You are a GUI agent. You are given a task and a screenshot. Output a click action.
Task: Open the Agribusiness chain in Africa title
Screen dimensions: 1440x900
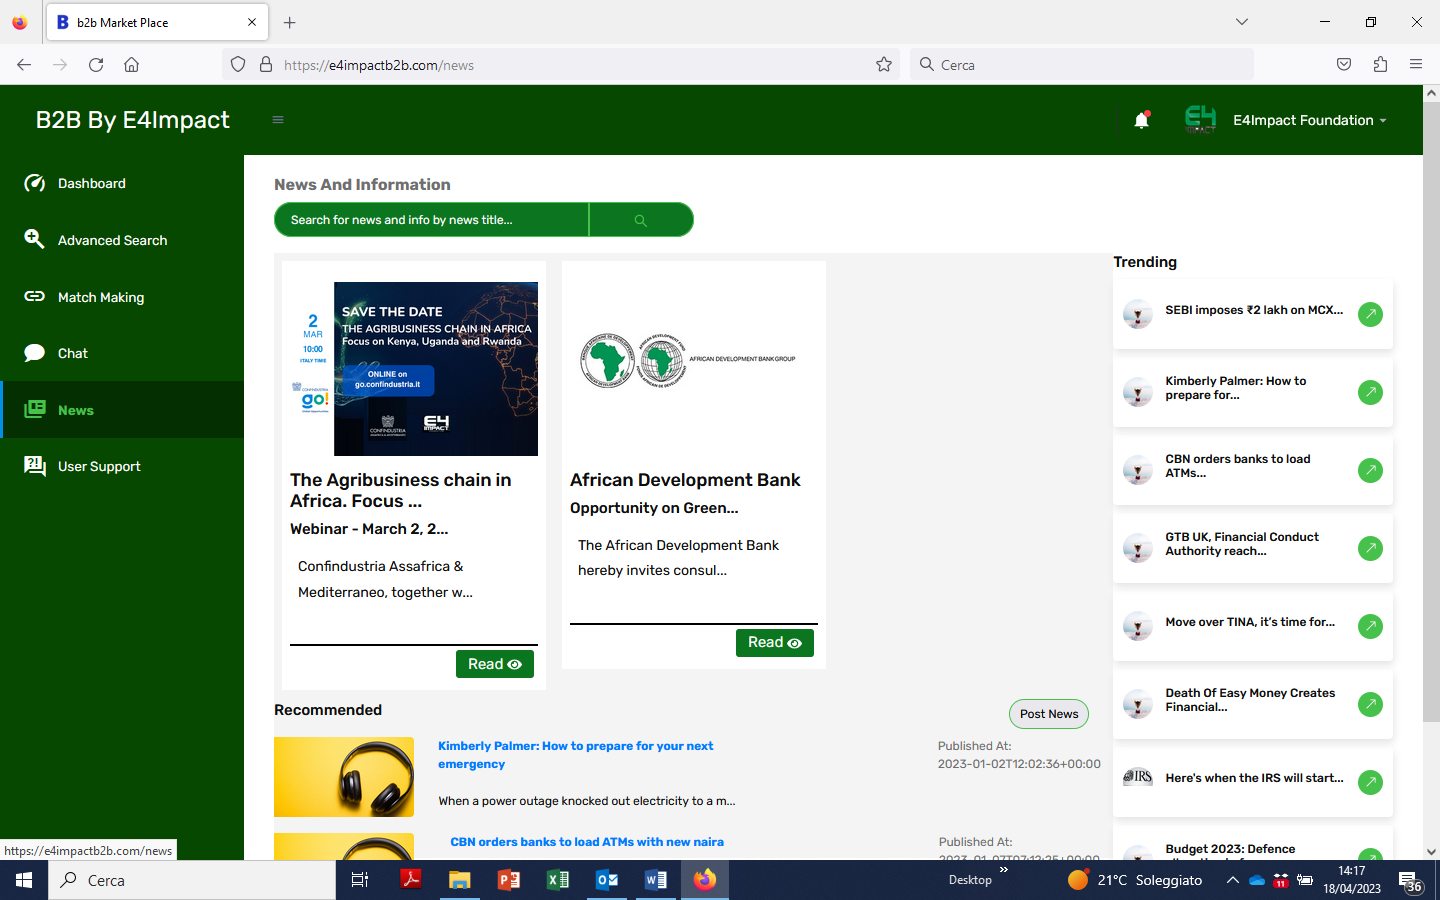[401, 490]
